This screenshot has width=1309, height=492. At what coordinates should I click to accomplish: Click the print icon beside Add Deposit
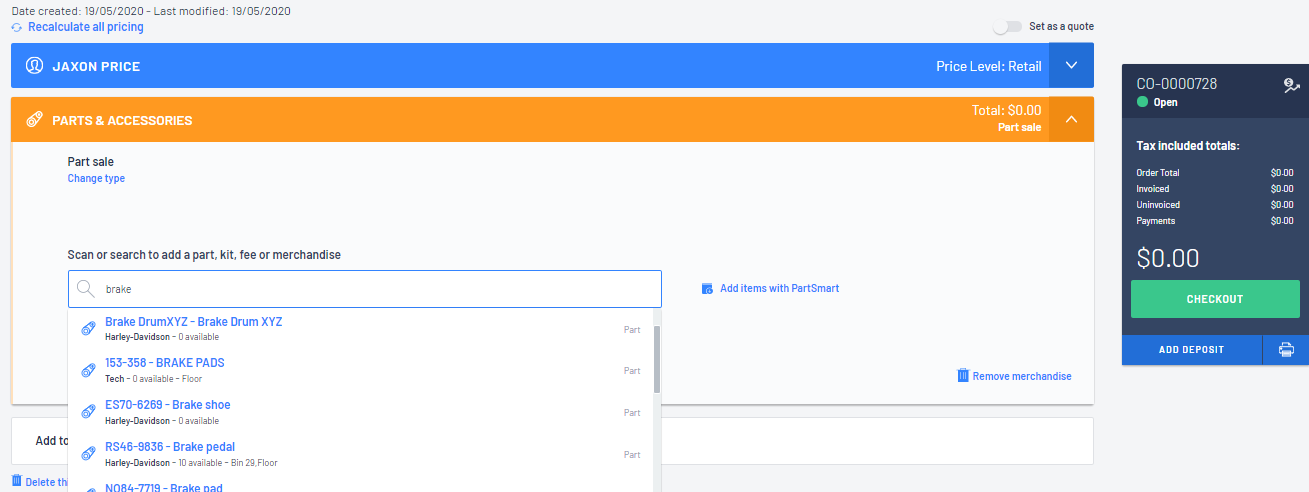click(x=1286, y=350)
